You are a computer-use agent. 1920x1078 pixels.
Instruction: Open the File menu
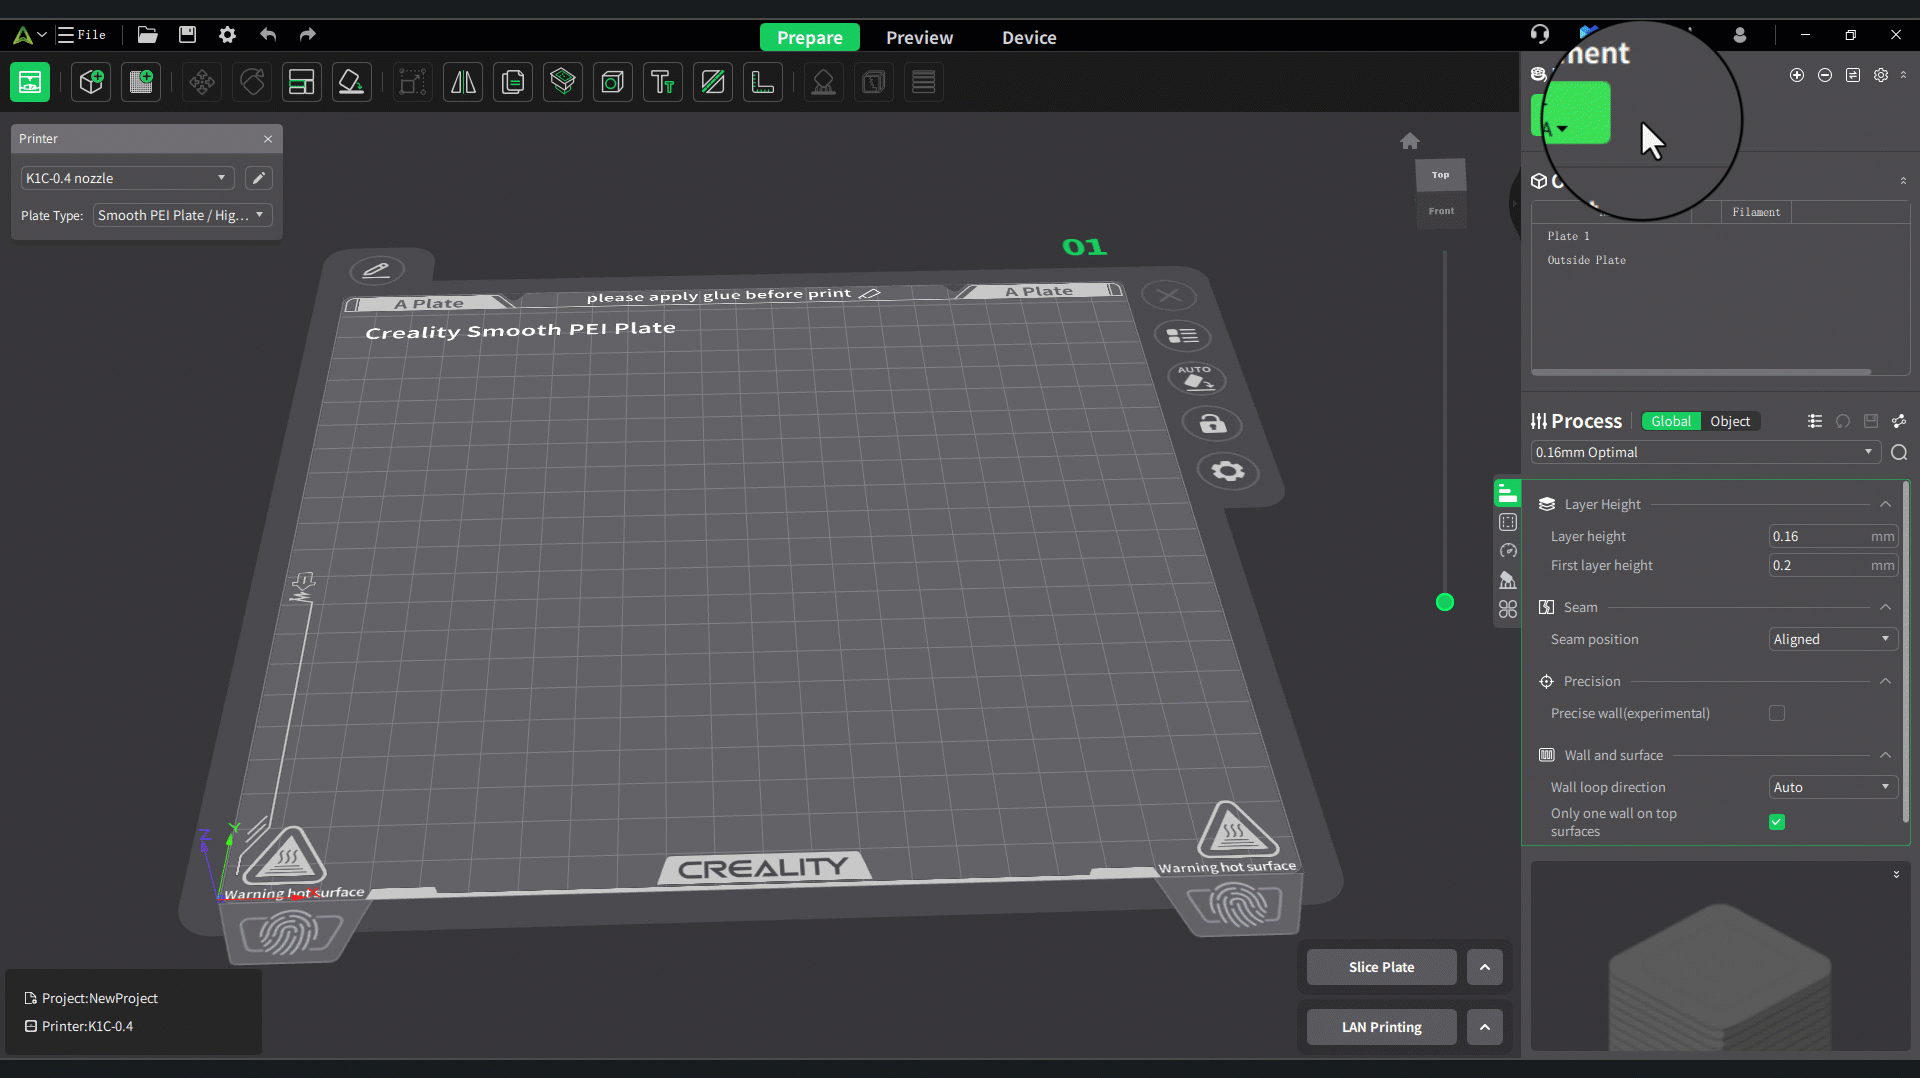tap(82, 34)
